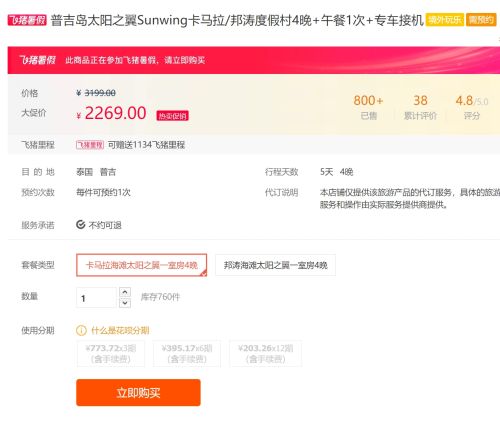
Task: Click the info icon beside 什么是花呗分期
Action: coord(81,330)
